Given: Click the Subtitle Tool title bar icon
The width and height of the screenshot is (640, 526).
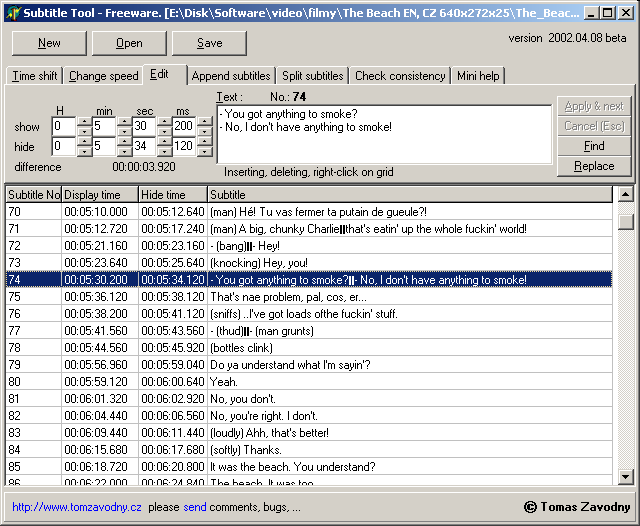Looking at the screenshot, I should point(12,12).
